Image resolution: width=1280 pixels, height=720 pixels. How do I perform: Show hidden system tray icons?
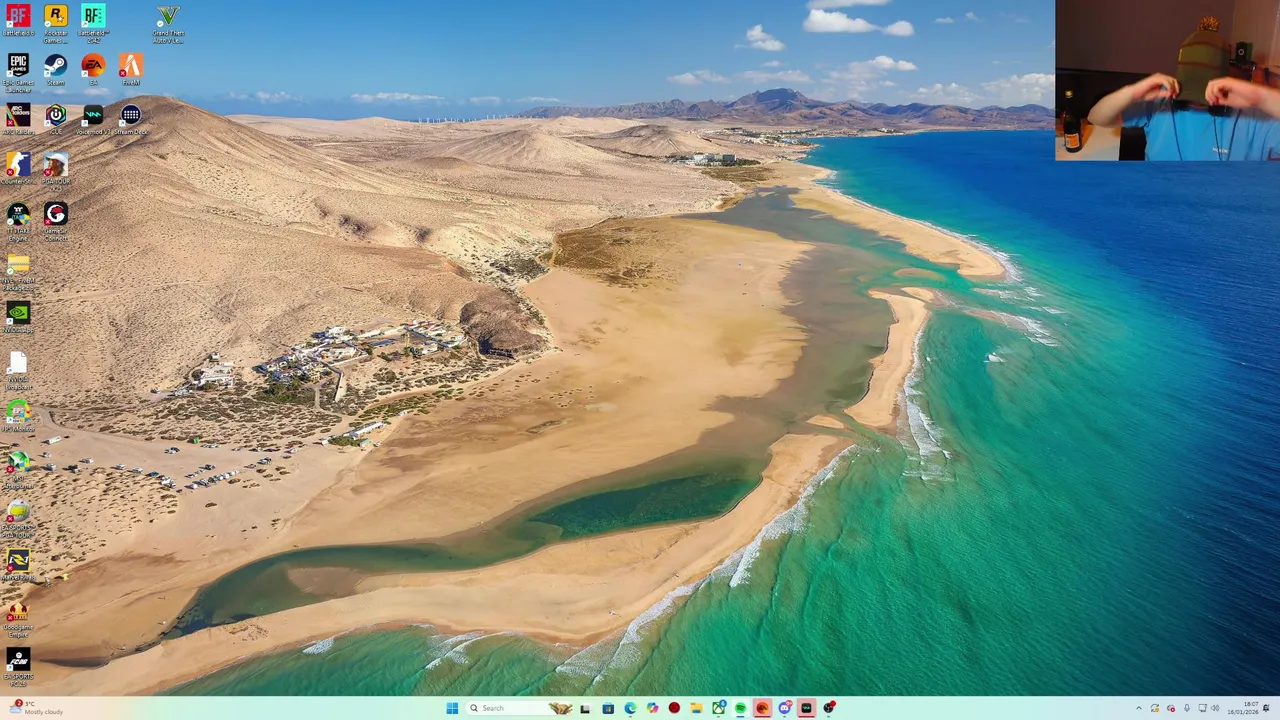click(x=1139, y=708)
